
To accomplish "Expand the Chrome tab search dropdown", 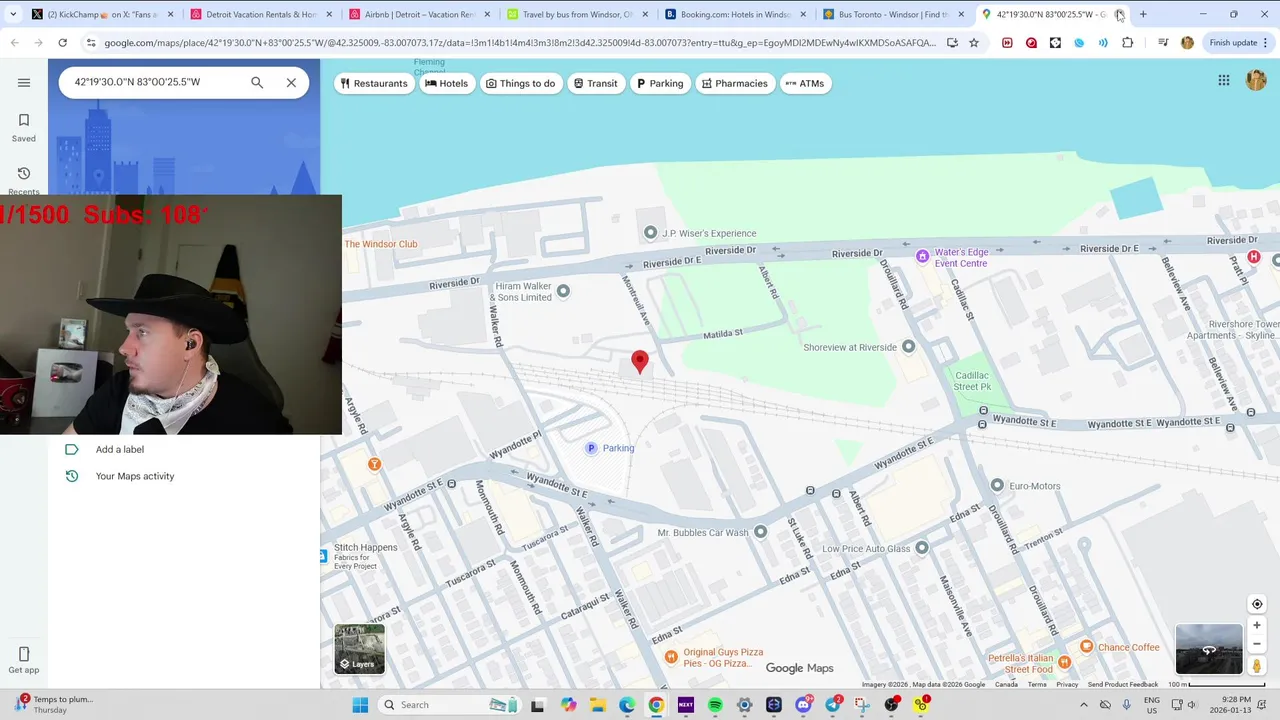I will click(12, 14).
